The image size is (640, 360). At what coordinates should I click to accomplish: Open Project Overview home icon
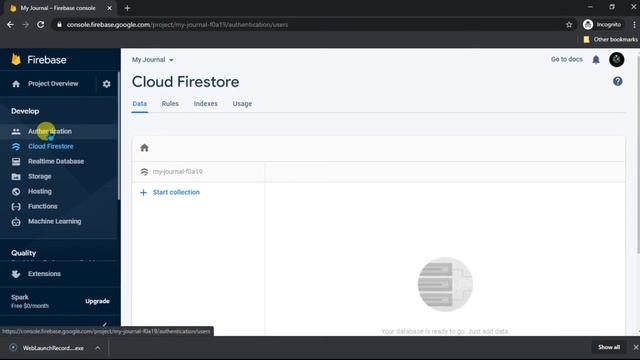[x=16, y=84]
